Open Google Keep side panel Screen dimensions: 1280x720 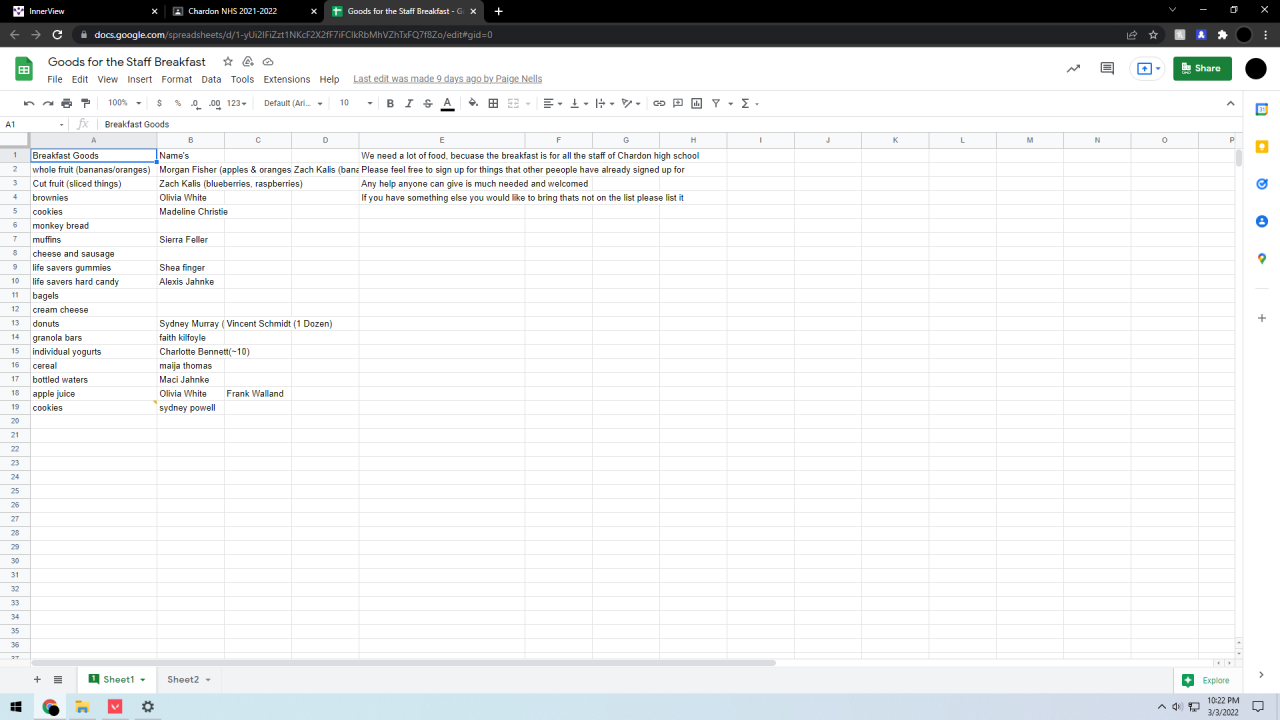tap(1262, 146)
